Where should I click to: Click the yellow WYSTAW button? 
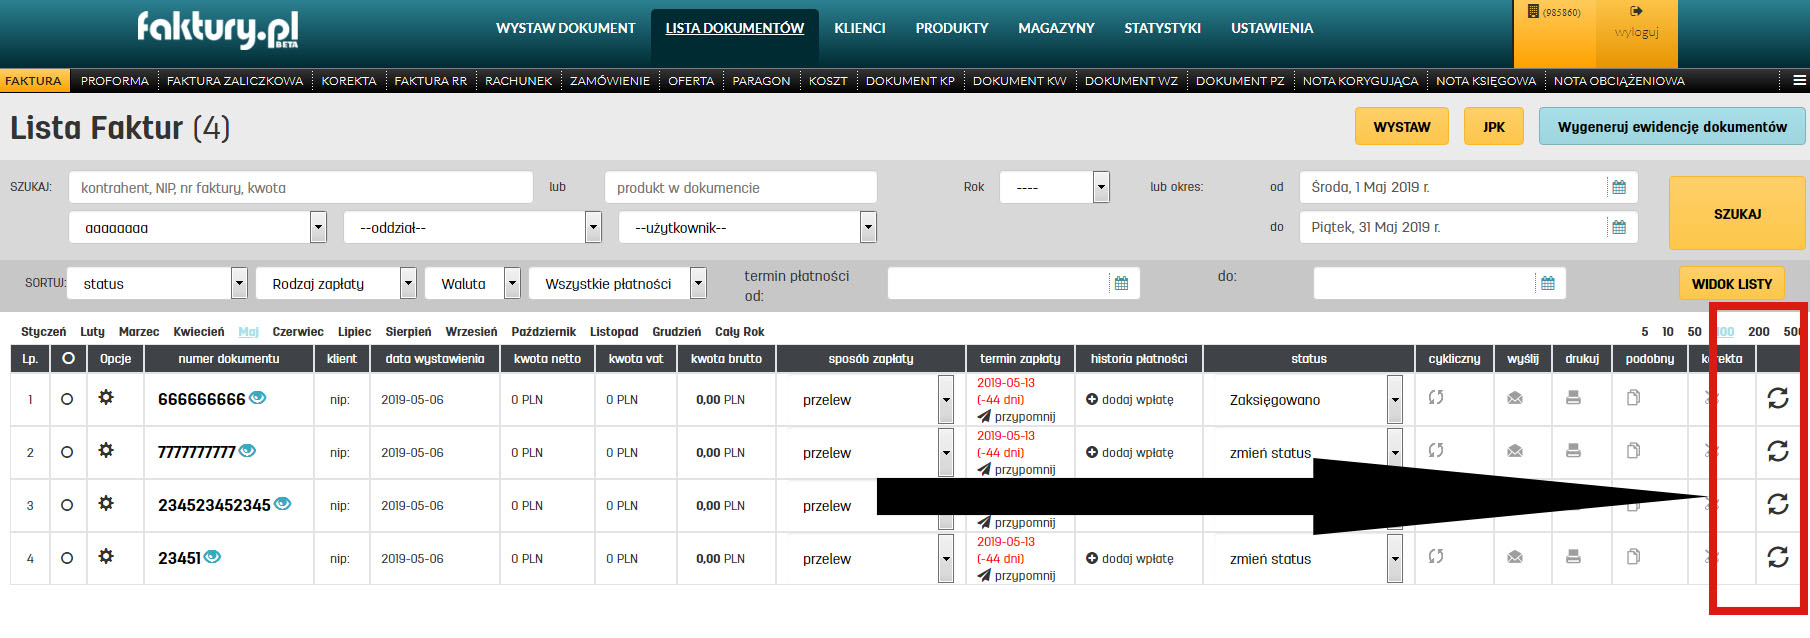(1401, 127)
